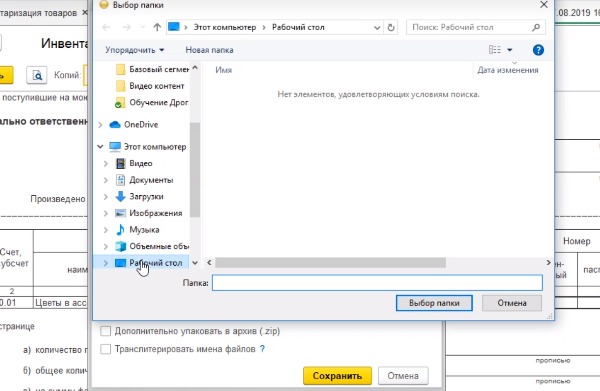
Task: Select the Музыка folder in sidebar
Action: coord(144,230)
